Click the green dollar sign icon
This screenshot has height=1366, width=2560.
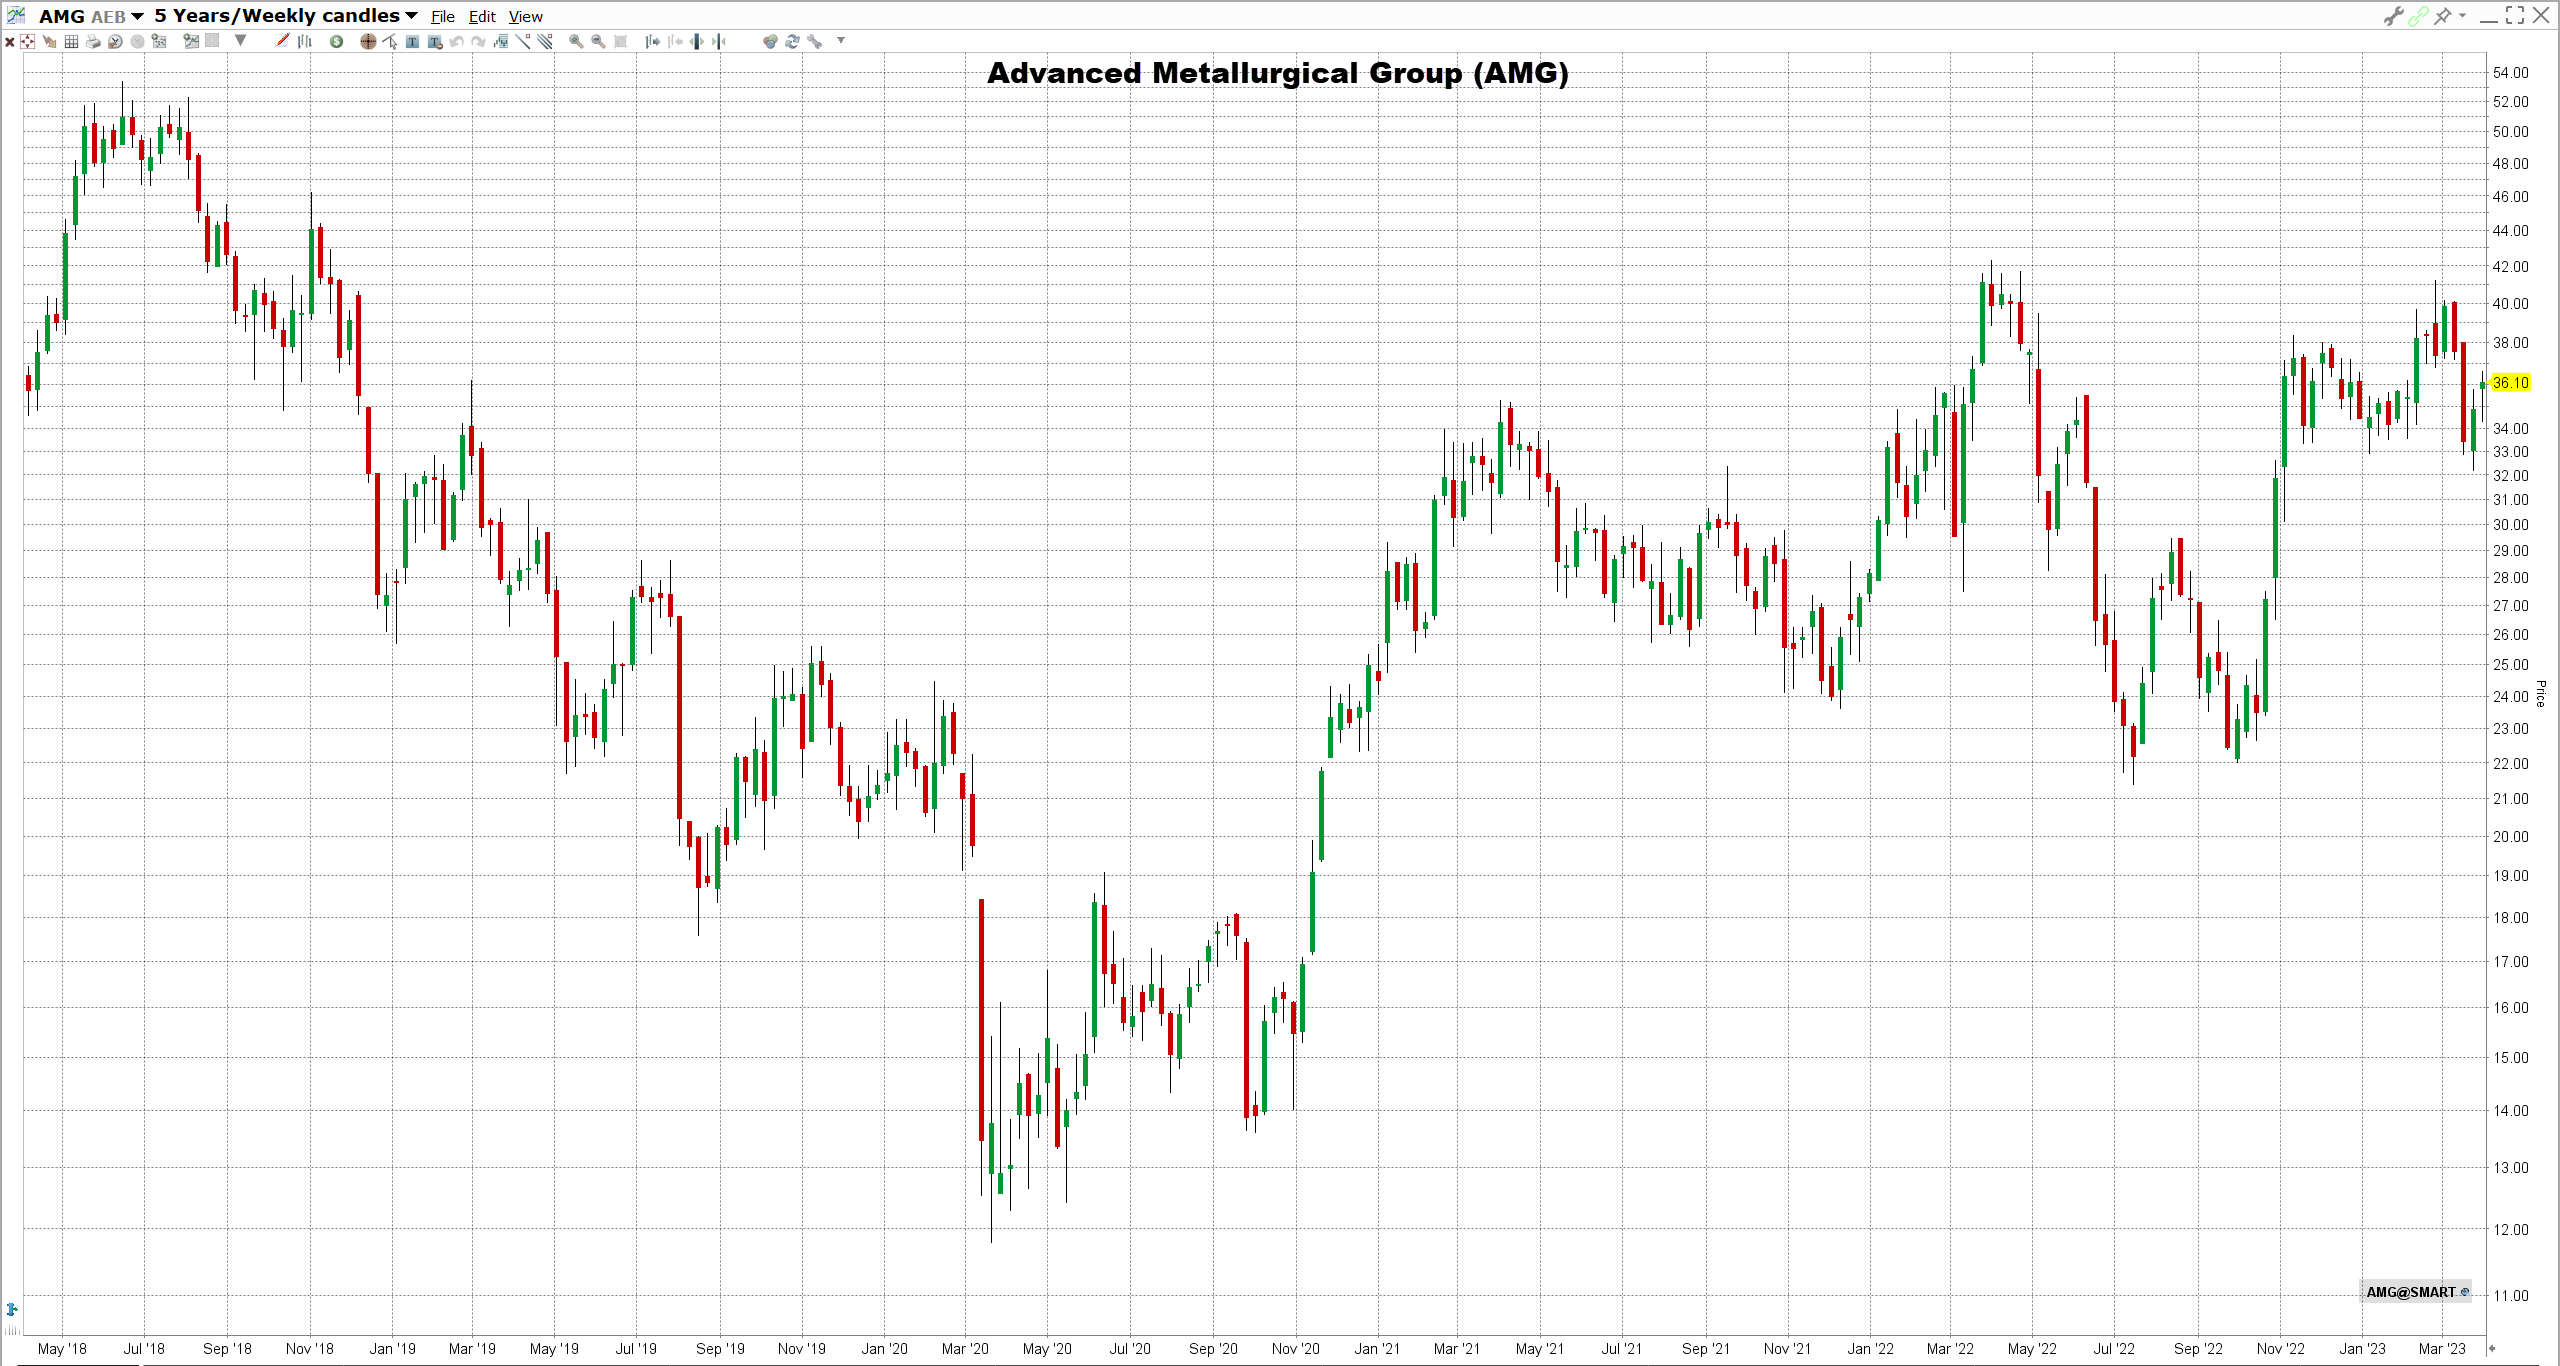point(336,41)
